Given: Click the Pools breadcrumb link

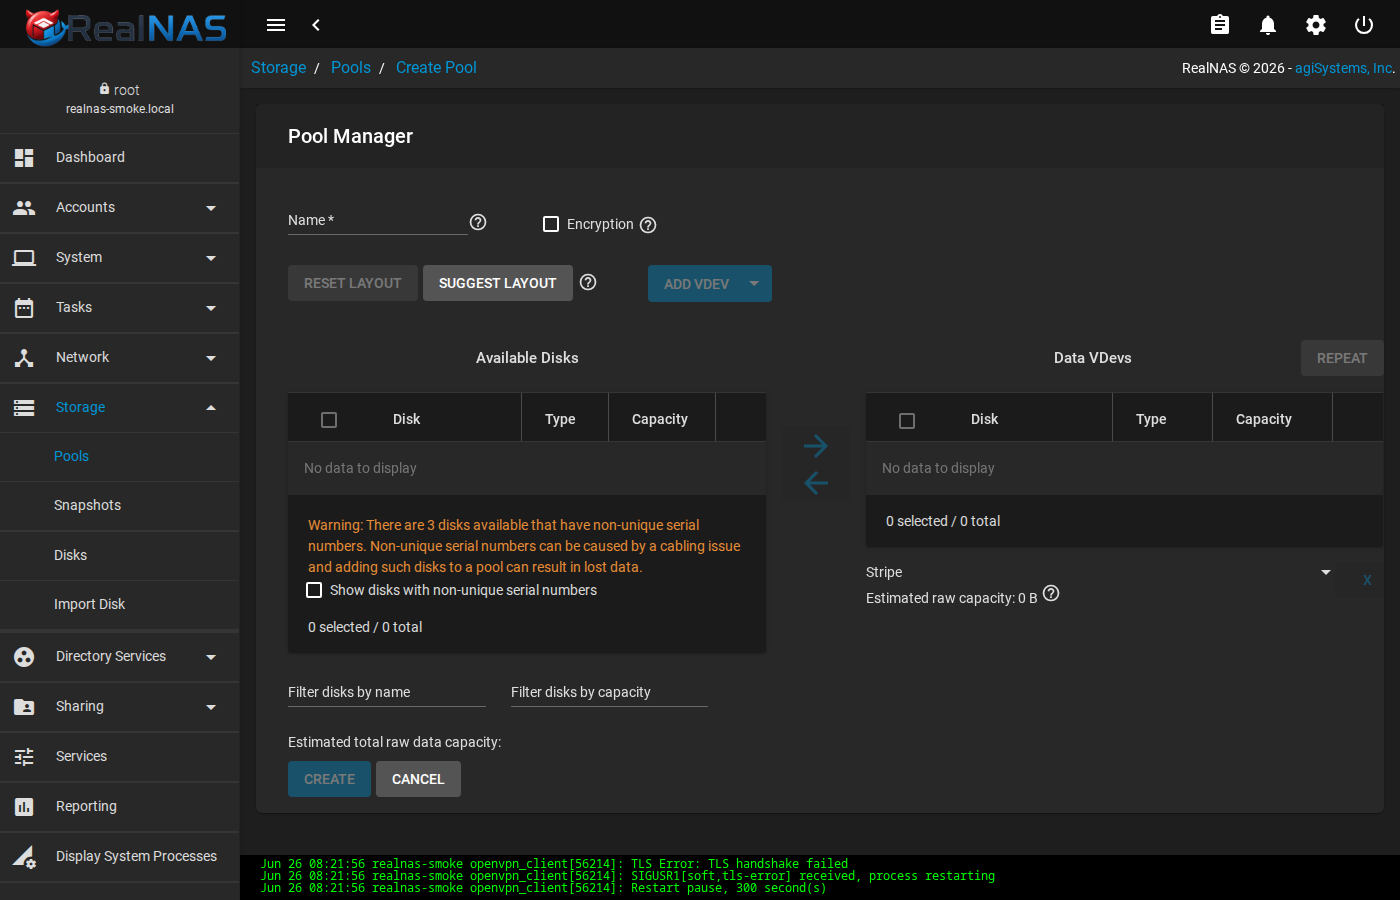Looking at the screenshot, I should tap(351, 67).
